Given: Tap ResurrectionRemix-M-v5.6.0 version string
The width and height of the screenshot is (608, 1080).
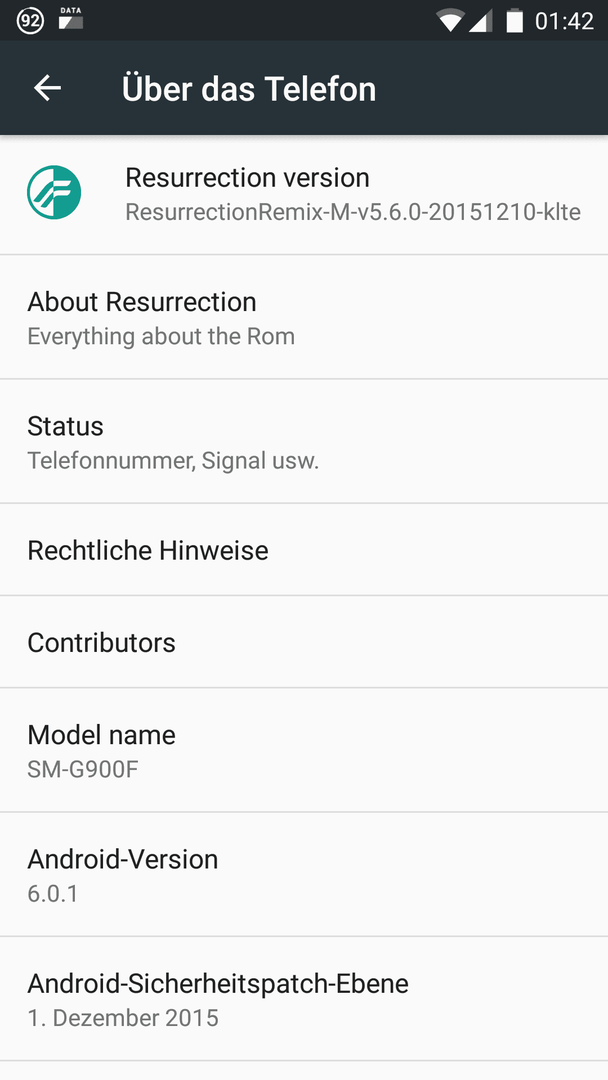Looking at the screenshot, I should coord(353,211).
